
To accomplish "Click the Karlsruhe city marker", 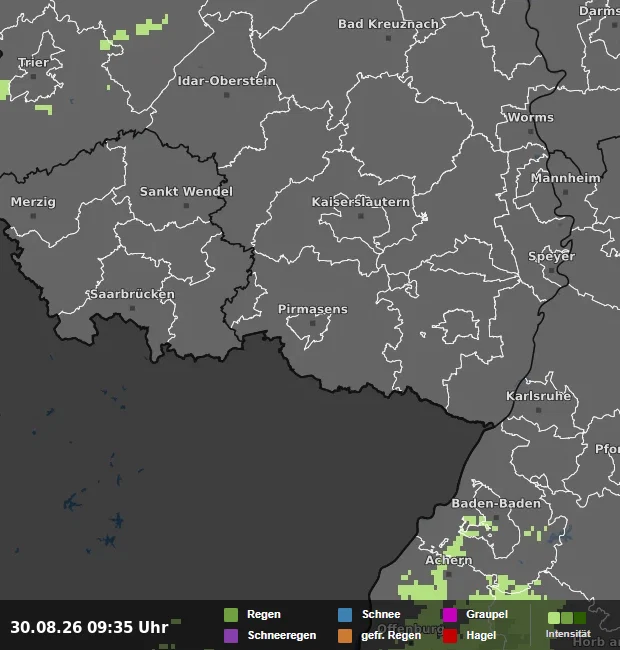I will (538, 410).
